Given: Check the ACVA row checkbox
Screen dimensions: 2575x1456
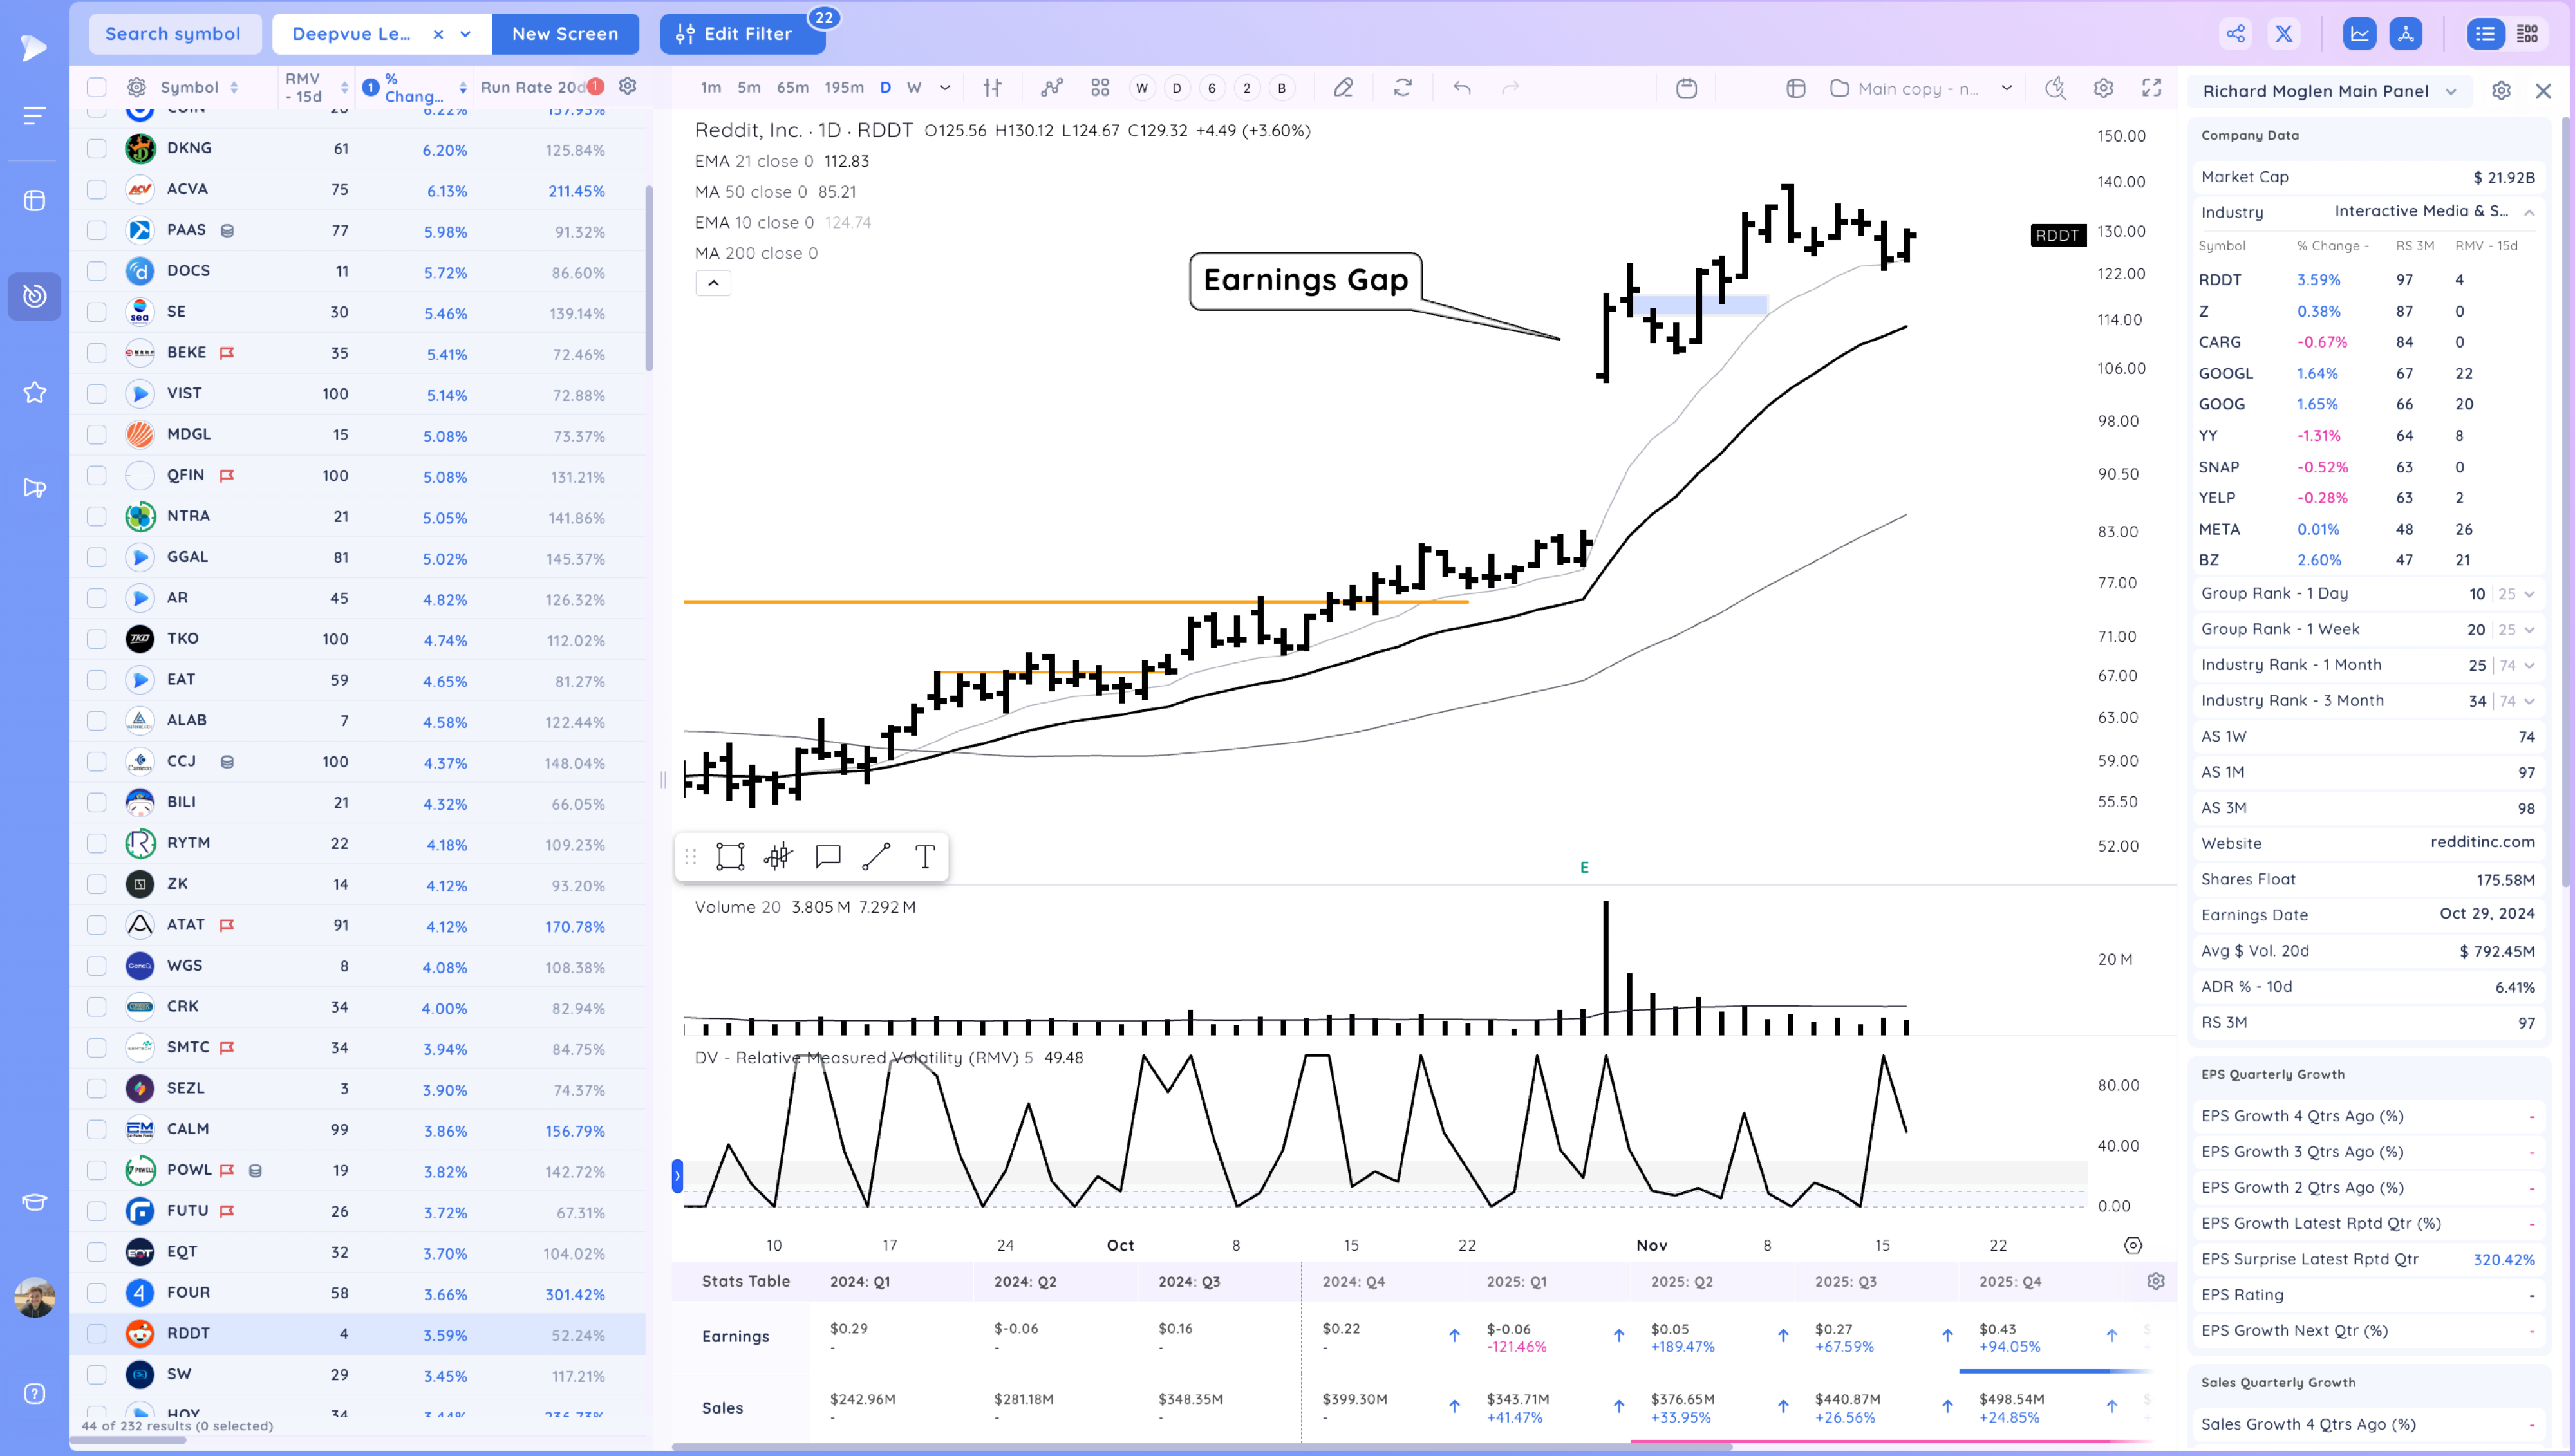Looking at the screenshot, I should coord(96,189).
